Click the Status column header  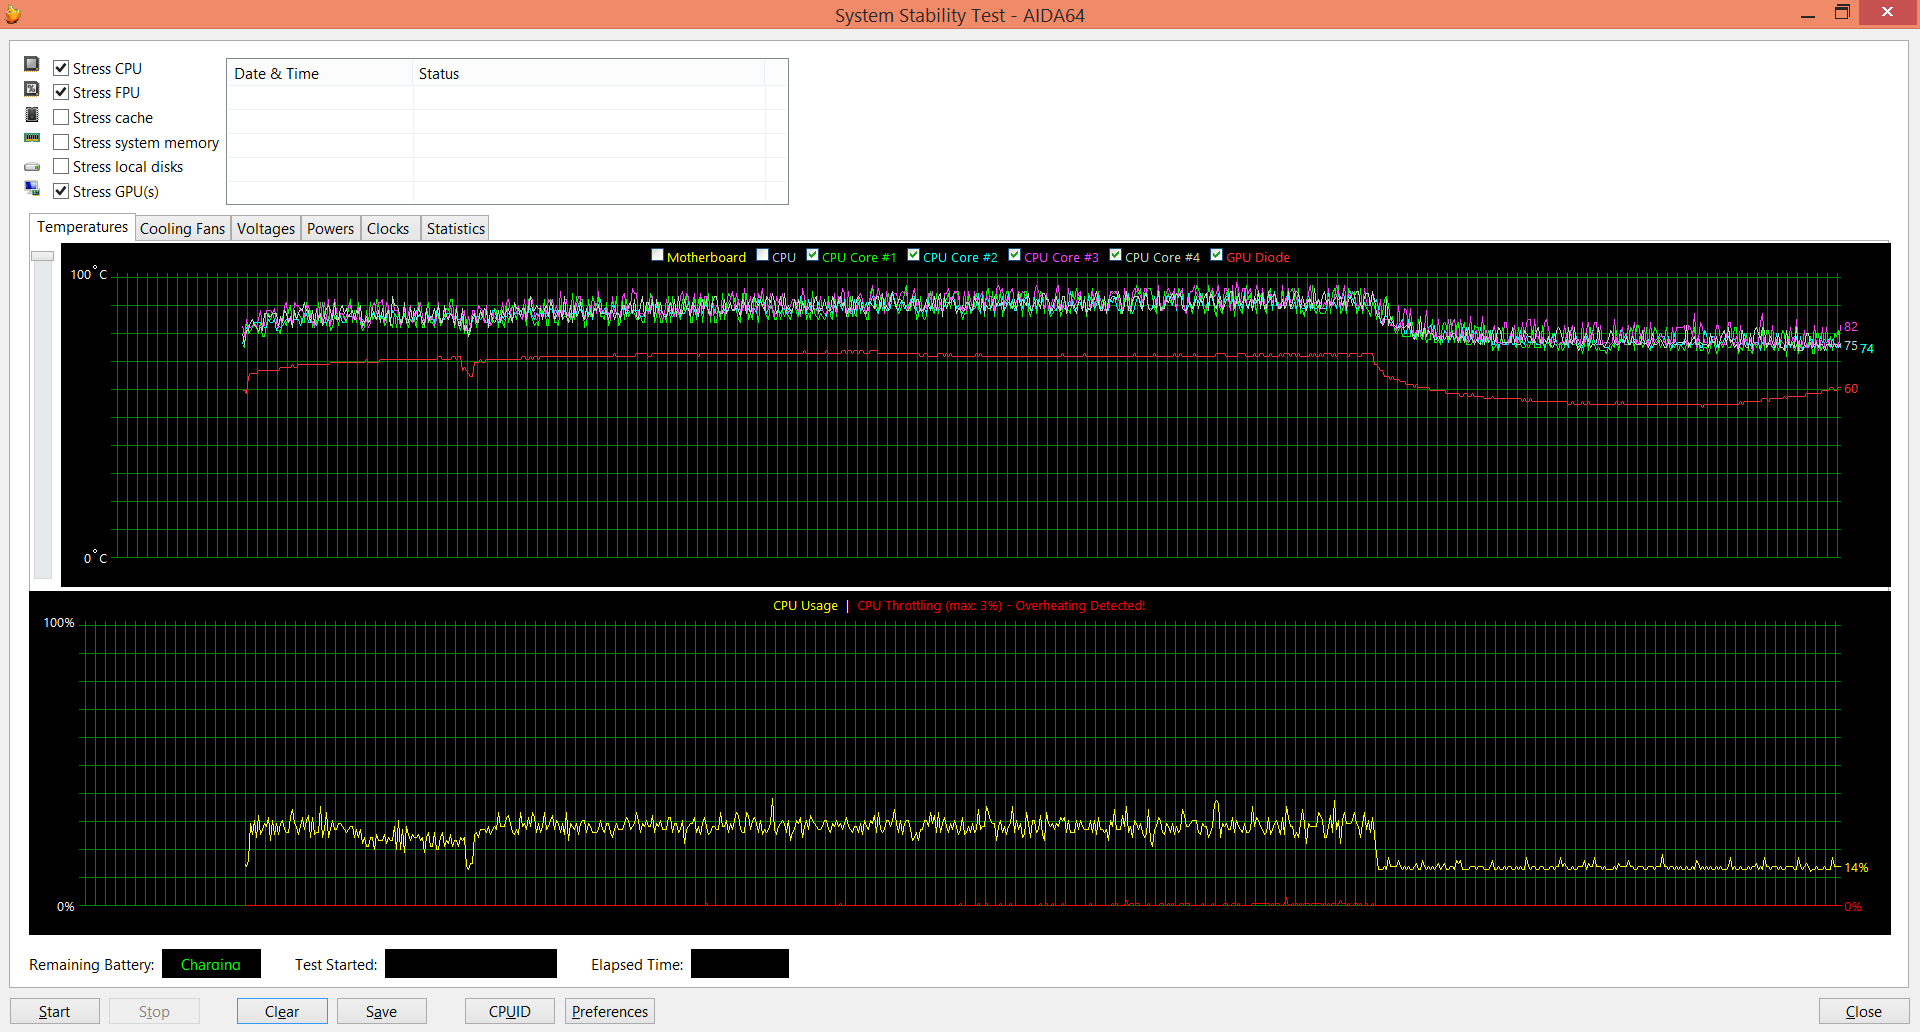589,73
